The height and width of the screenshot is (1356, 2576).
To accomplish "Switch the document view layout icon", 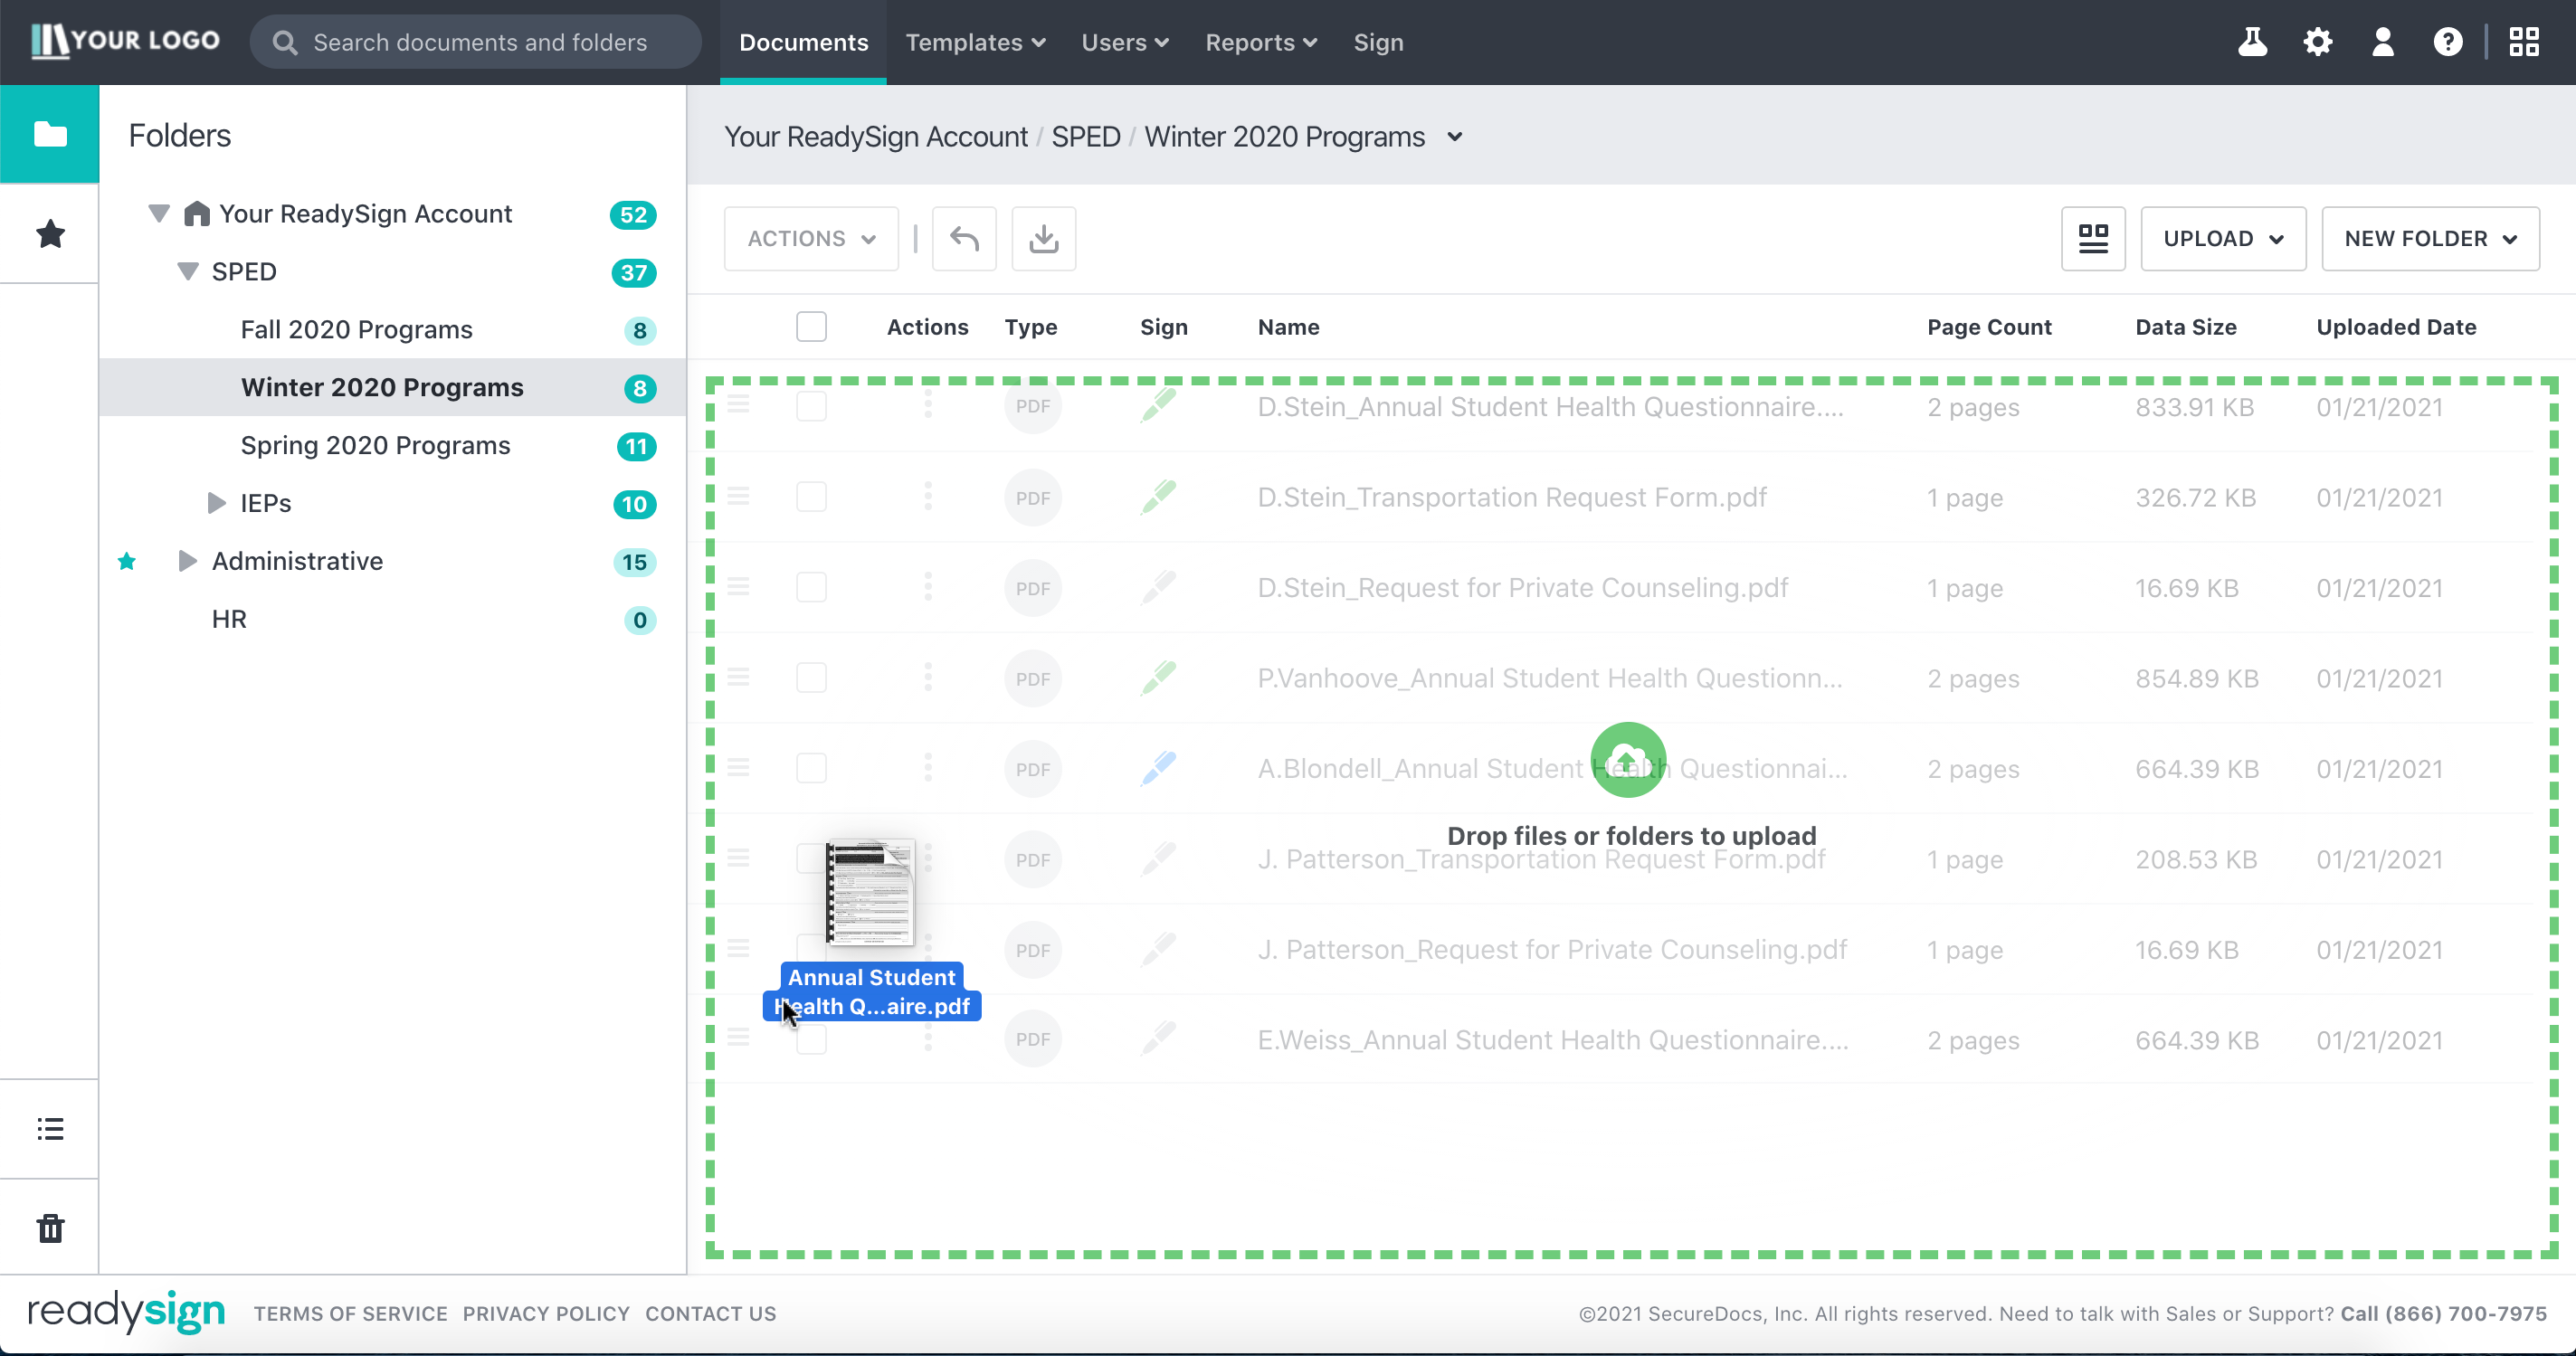I will tap(2093, 238).
